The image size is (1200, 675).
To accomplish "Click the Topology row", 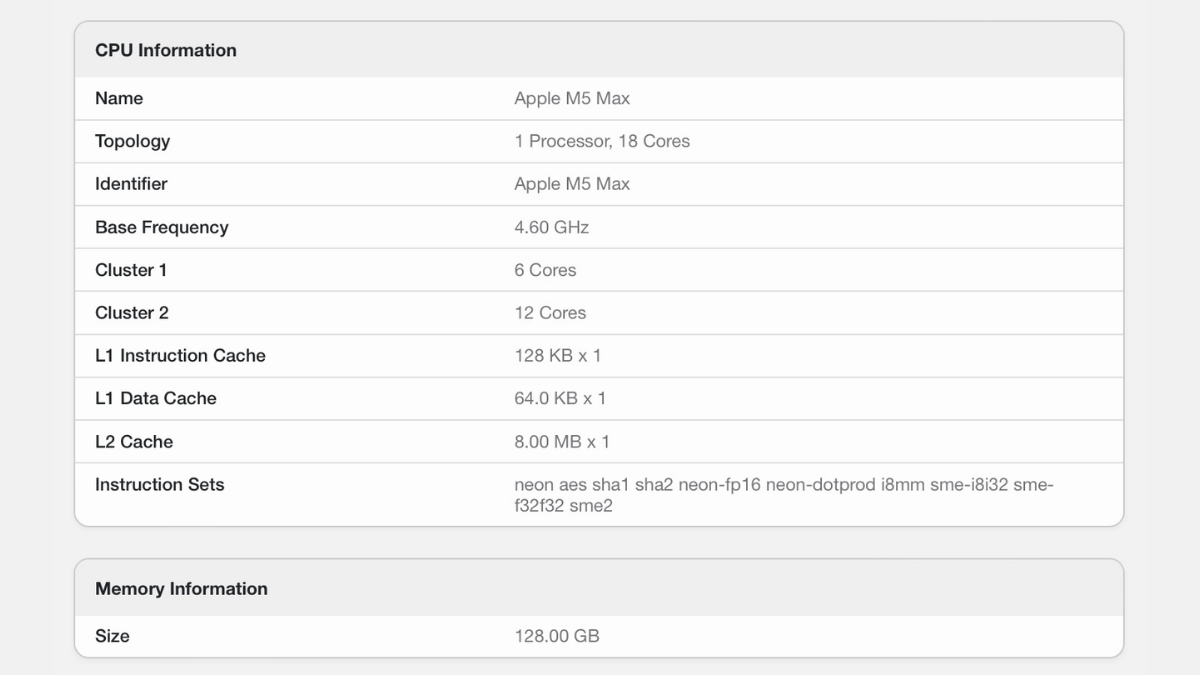I will point(132,141).
